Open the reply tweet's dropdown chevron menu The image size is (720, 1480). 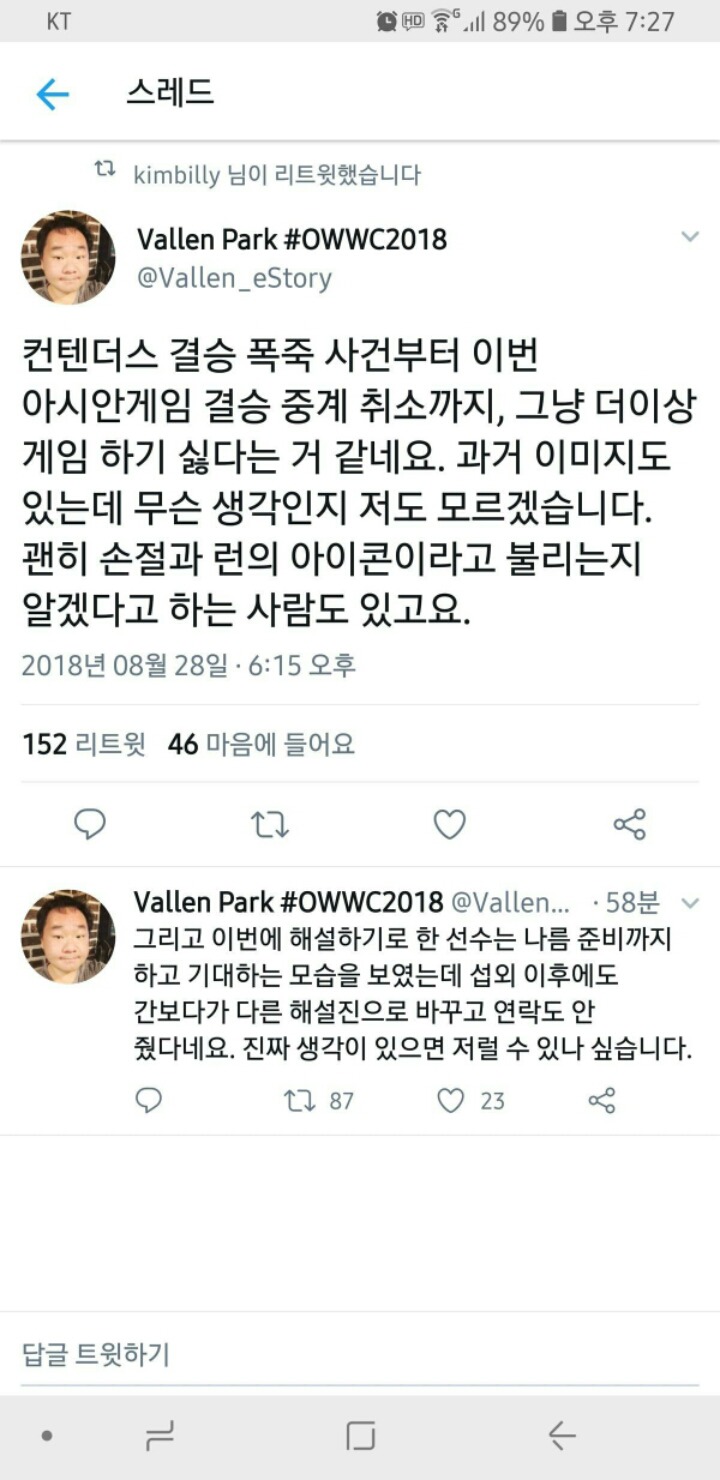690,903
